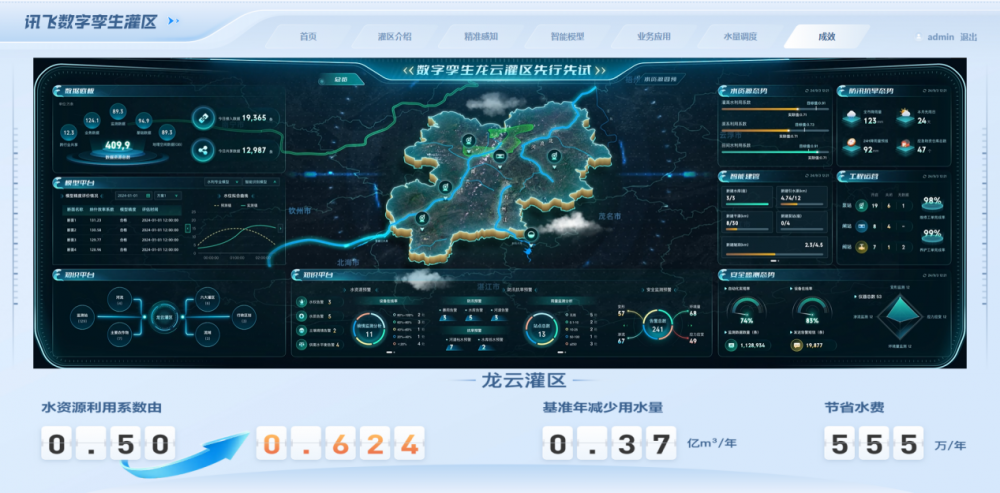This screenshot has width=1000, height=493.
Task: Select the 监测站 graph node
Action: pyautogui.click(x=82, y=317)
